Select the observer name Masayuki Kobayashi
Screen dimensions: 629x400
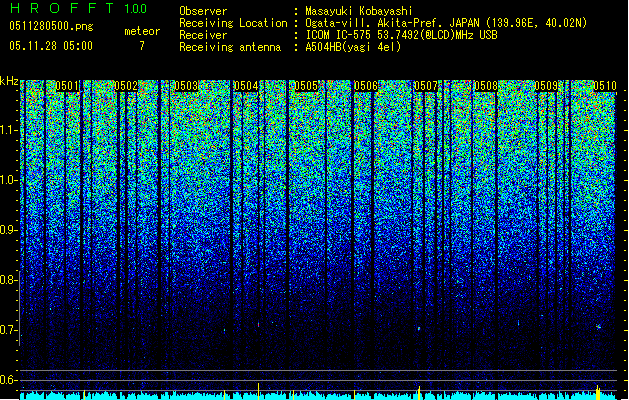pos(358,11)
